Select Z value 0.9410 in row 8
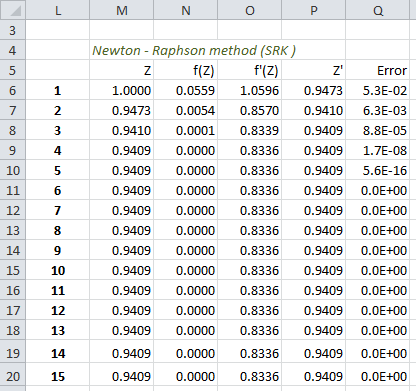Image resolution: width=416 pixels, height=391 pixels. click(x=122, y=130)
